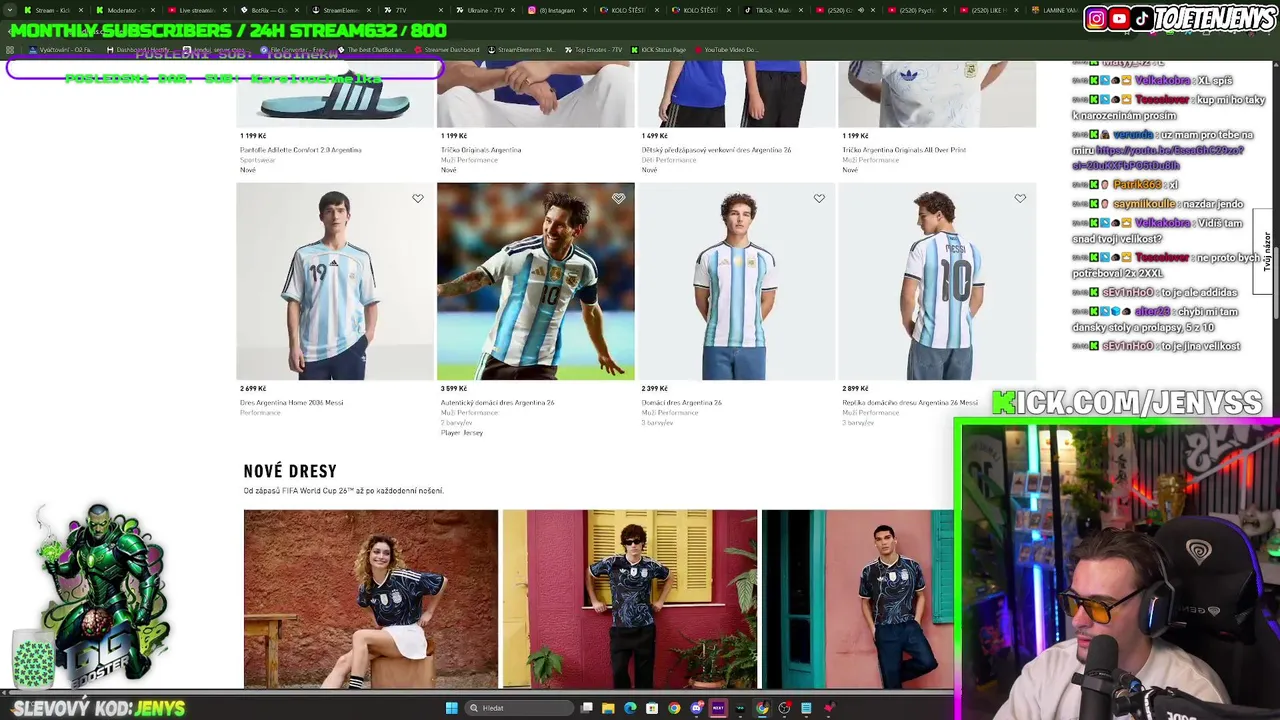Image resolution: width=1280 pixels, height=720 pixels.
Task: Open the Top Emotes - 7TV bookmark
Action: tap(594, 50)
